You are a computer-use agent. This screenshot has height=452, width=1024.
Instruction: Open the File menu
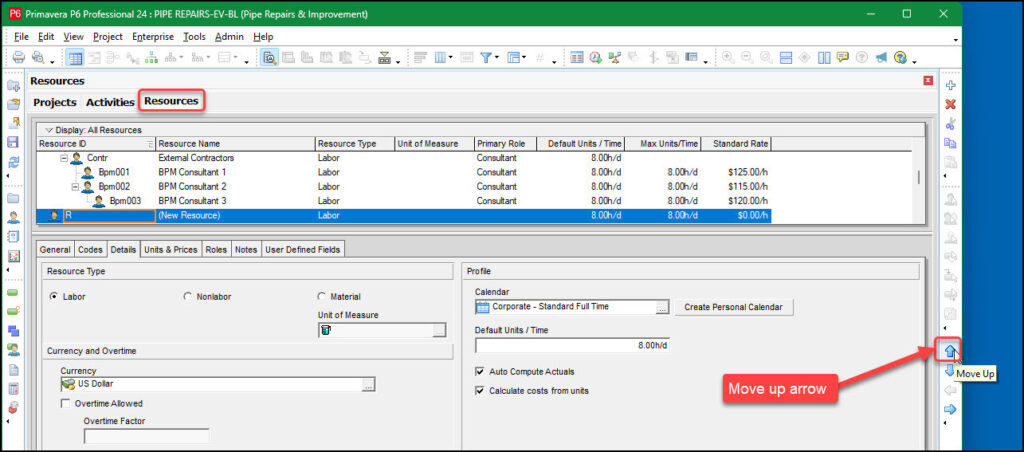click(x=22, y=37)
